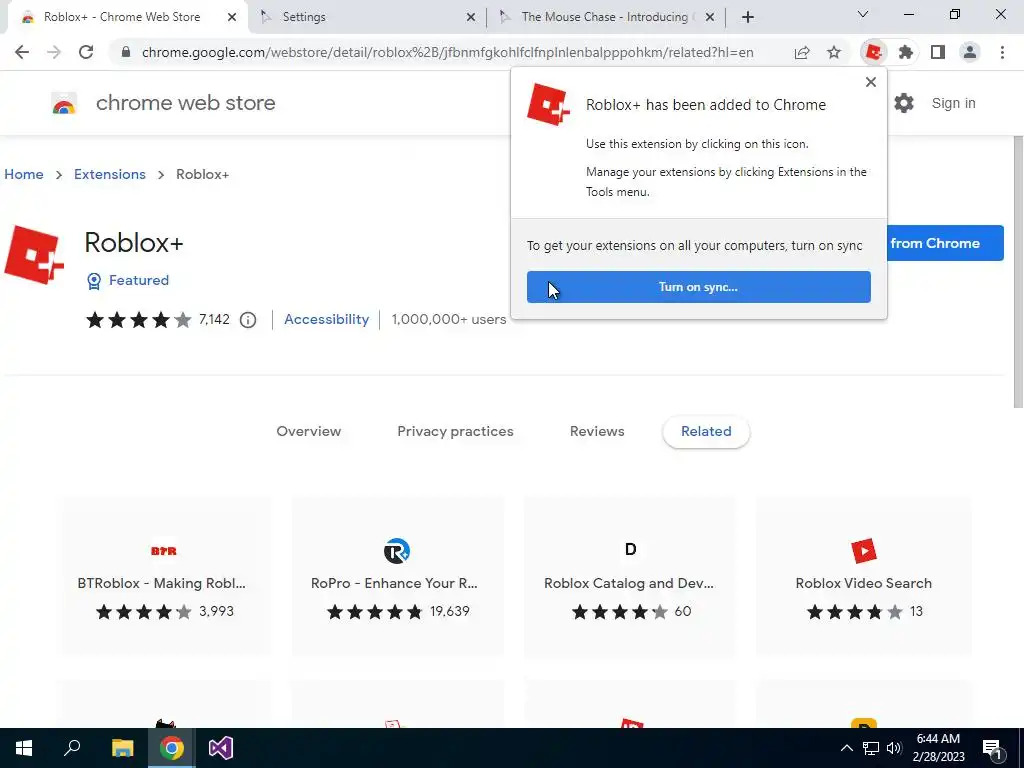Image resolution: width=1024 pixels, height=768 pixels.
Task: Close the Settings tab
Action: click(x=471, y=18)
